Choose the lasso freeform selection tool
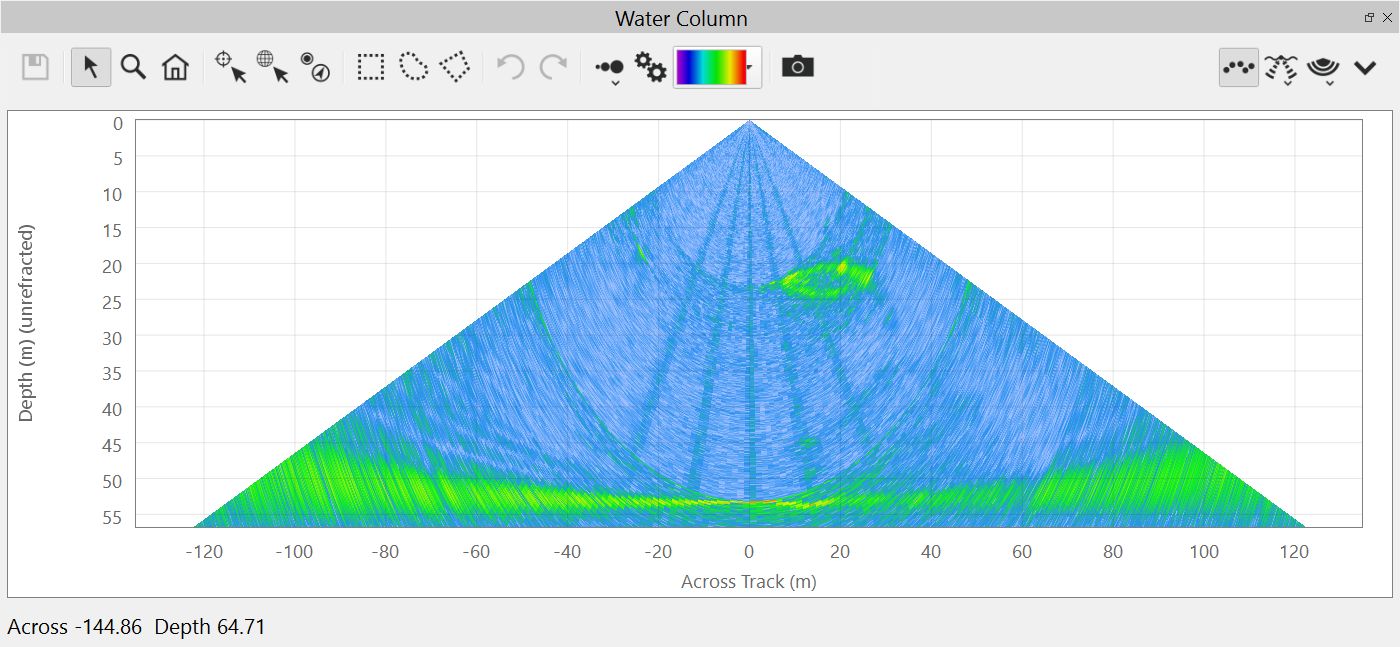This screenshot has height=647, width=1400. 413,67
